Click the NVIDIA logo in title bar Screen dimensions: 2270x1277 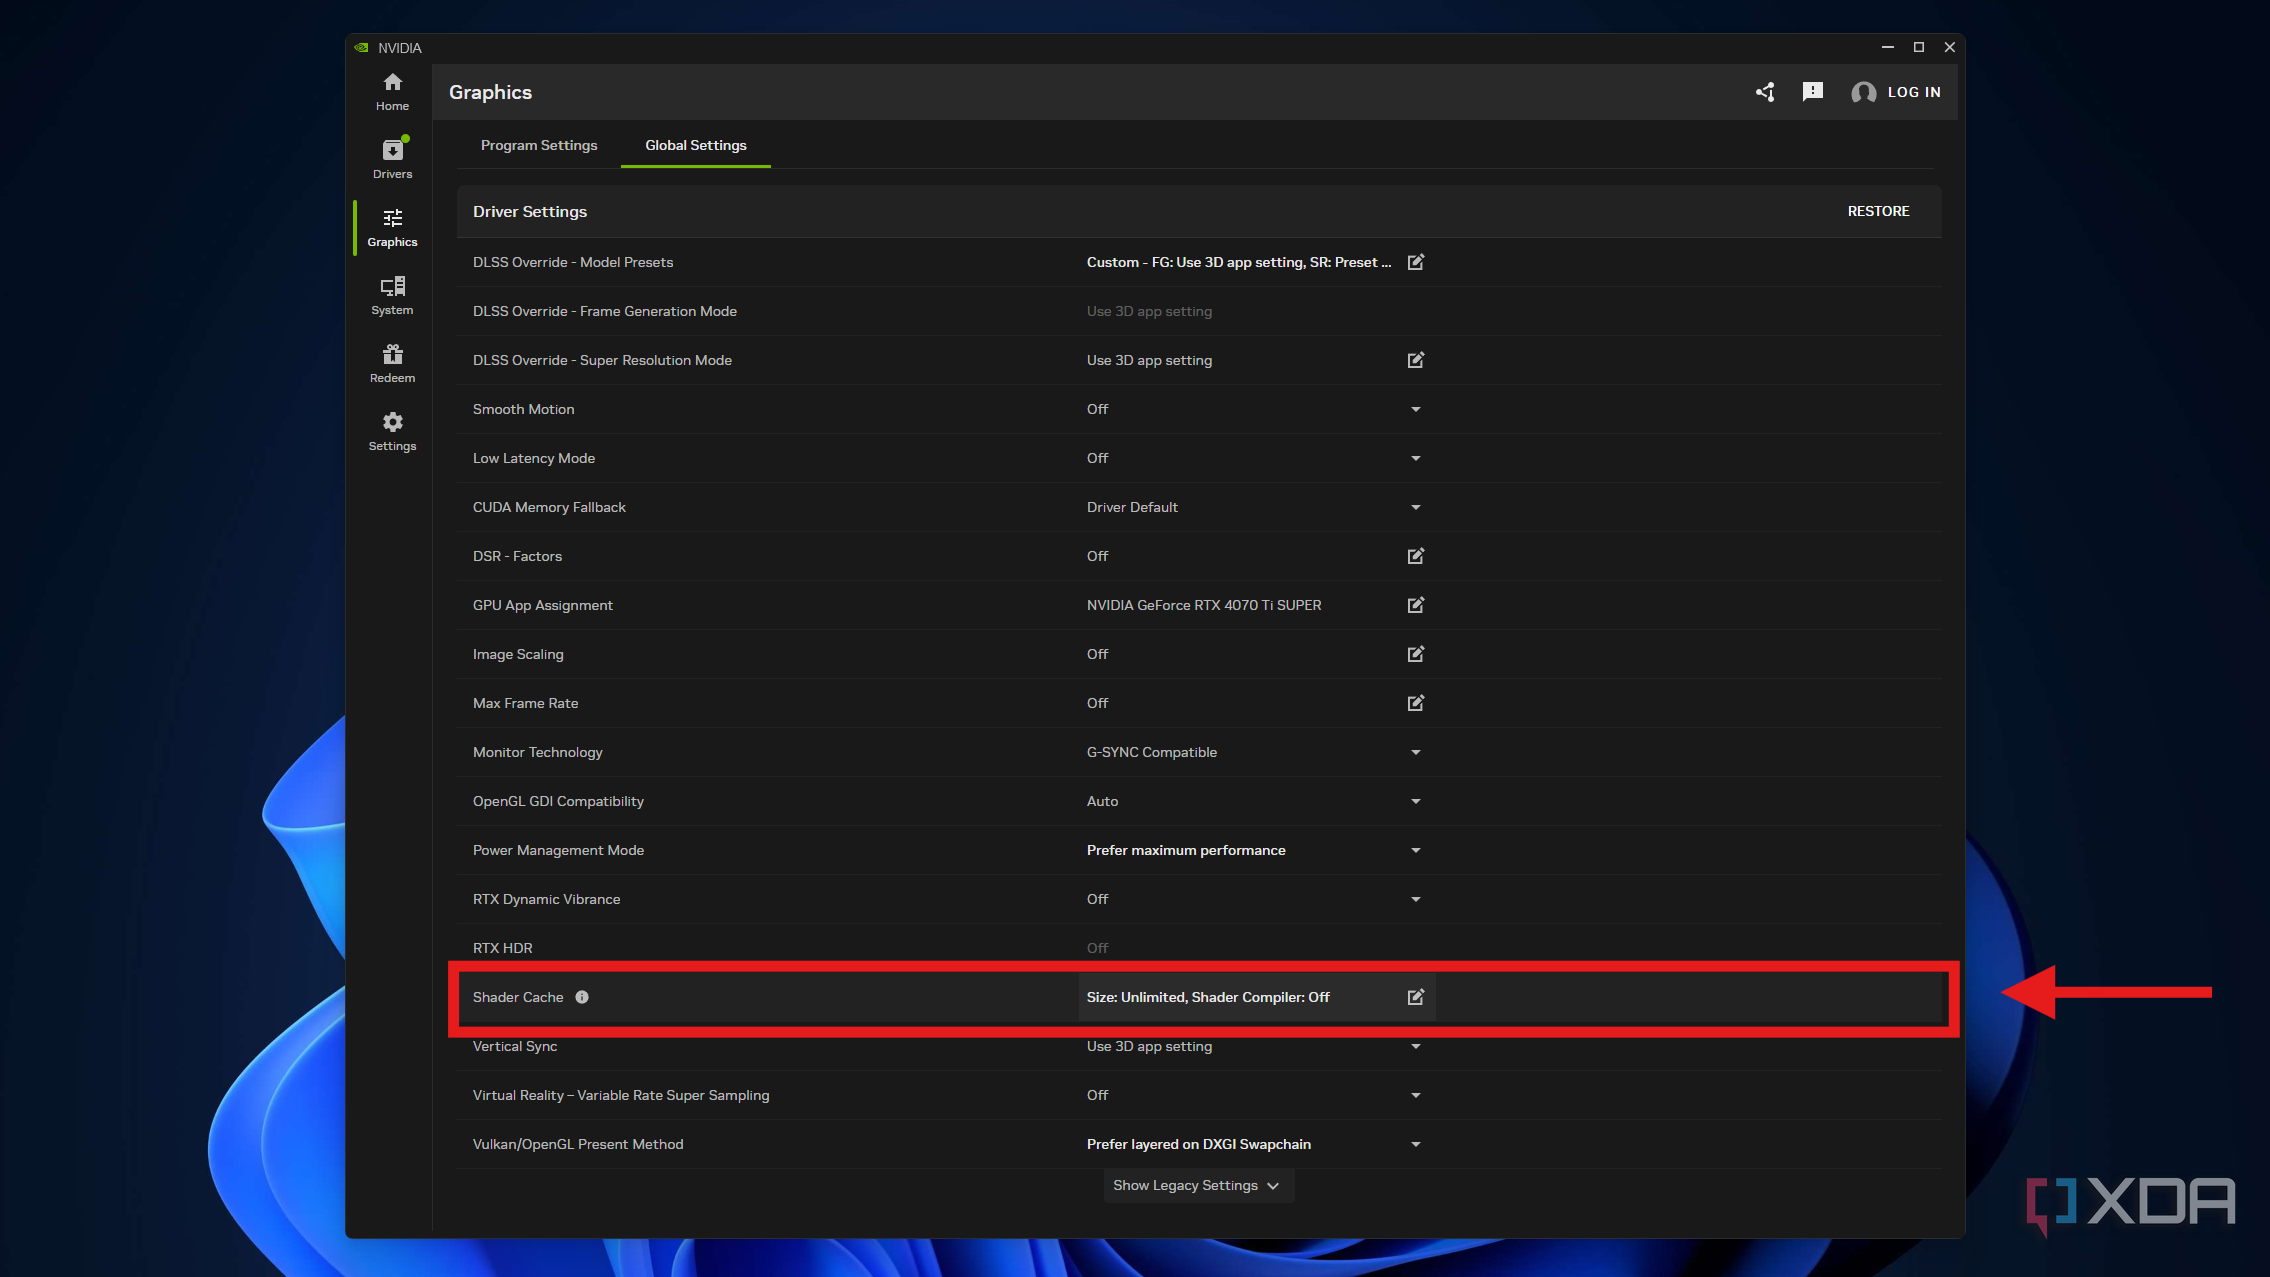(361, 47)
